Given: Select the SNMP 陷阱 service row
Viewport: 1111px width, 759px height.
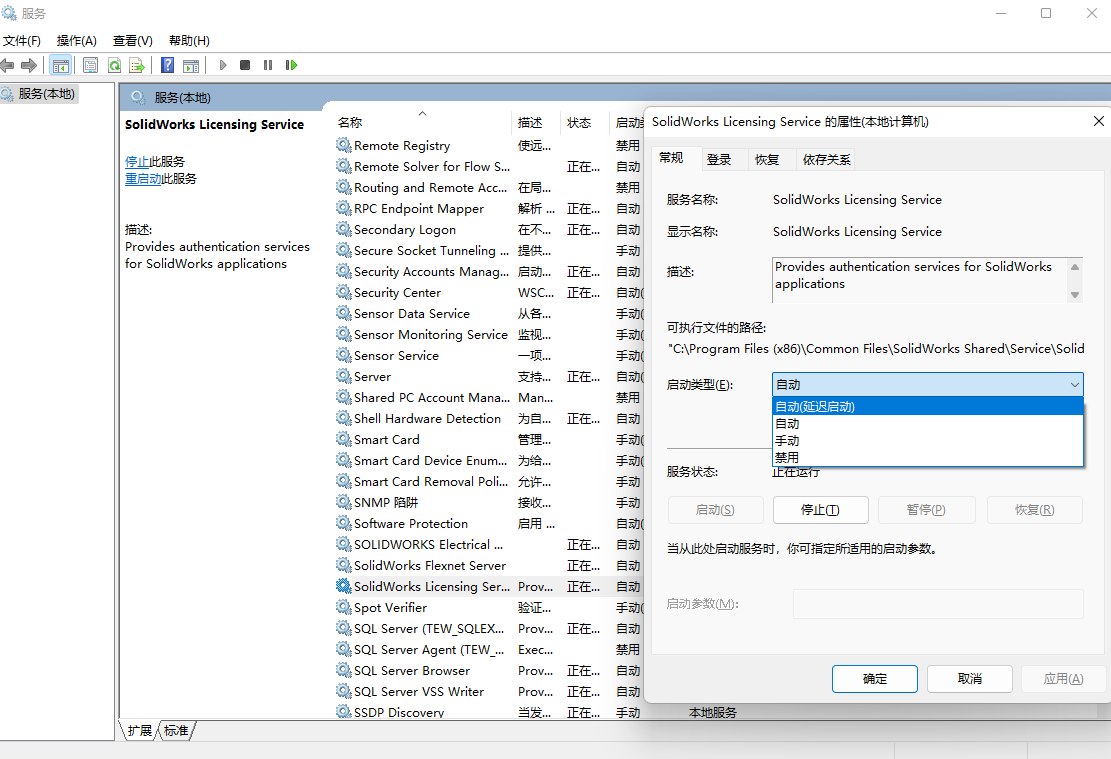Looking at the screenshot, I should click(489, 502).
